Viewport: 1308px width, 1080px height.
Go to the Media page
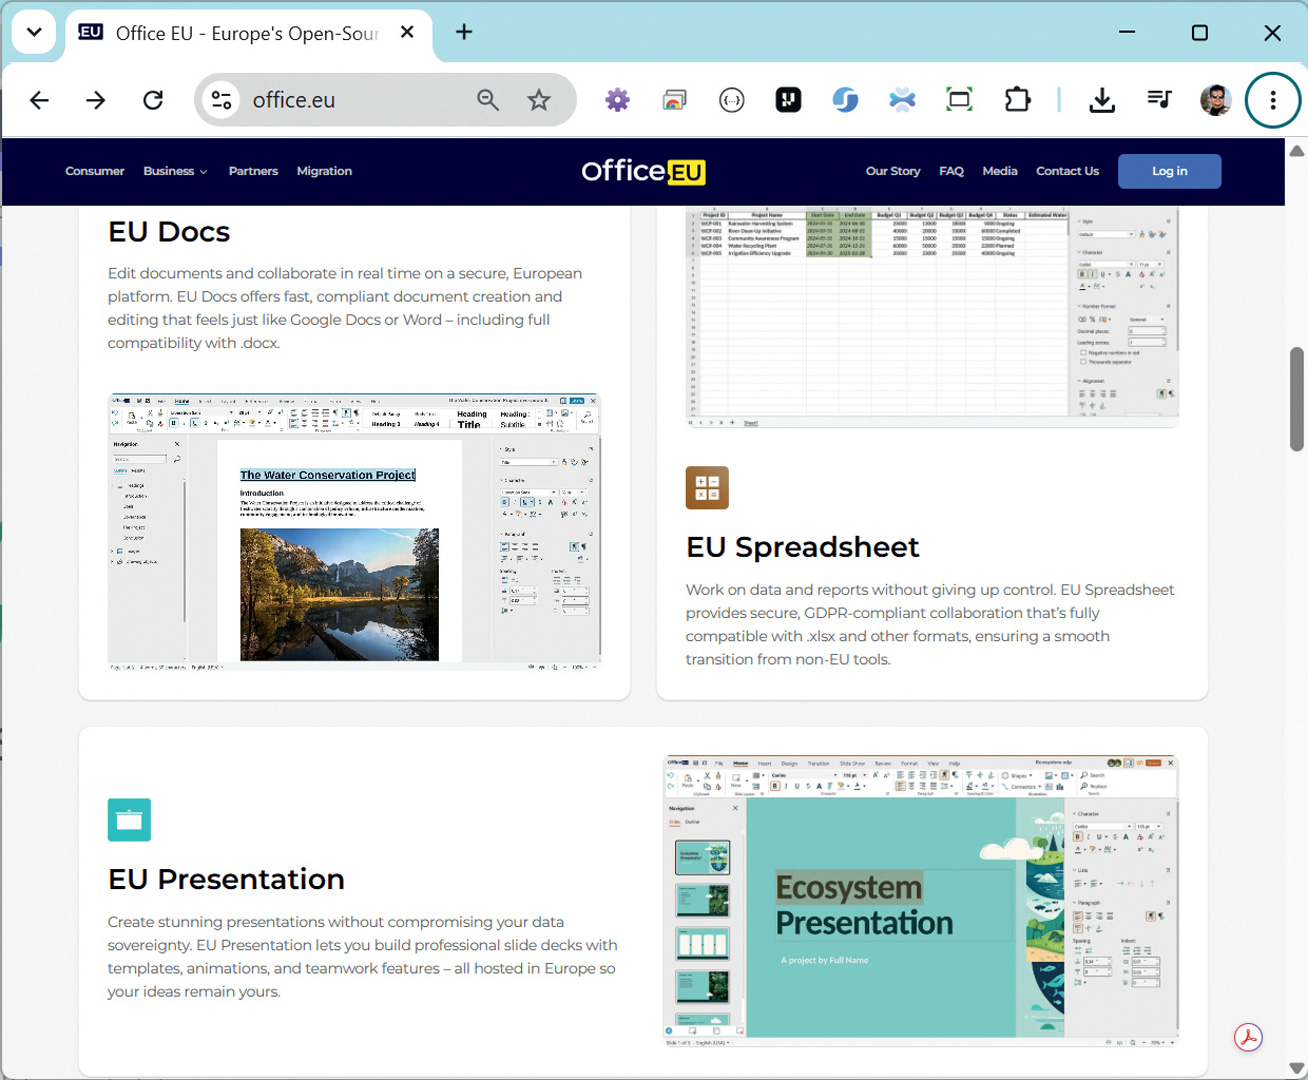1000,171
